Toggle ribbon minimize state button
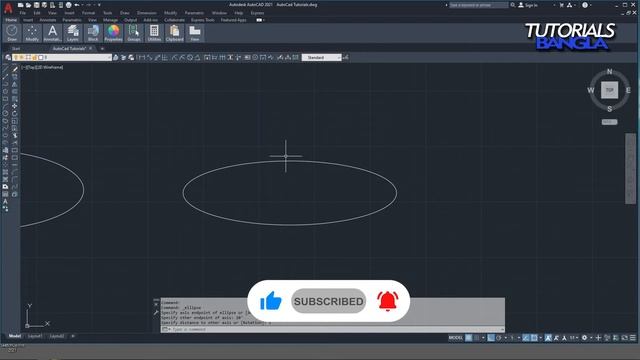This screenshot has width=640, height=360. (x=259, y=20)
